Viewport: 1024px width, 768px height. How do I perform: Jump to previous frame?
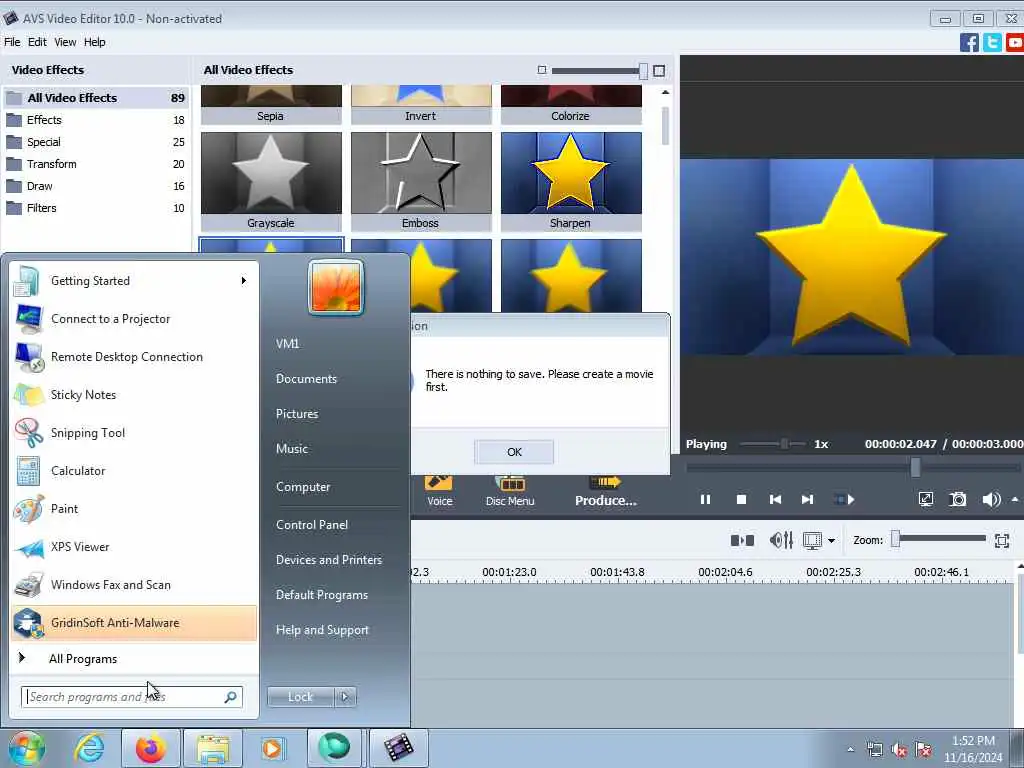pyautogui.click(x=775, y=500)
